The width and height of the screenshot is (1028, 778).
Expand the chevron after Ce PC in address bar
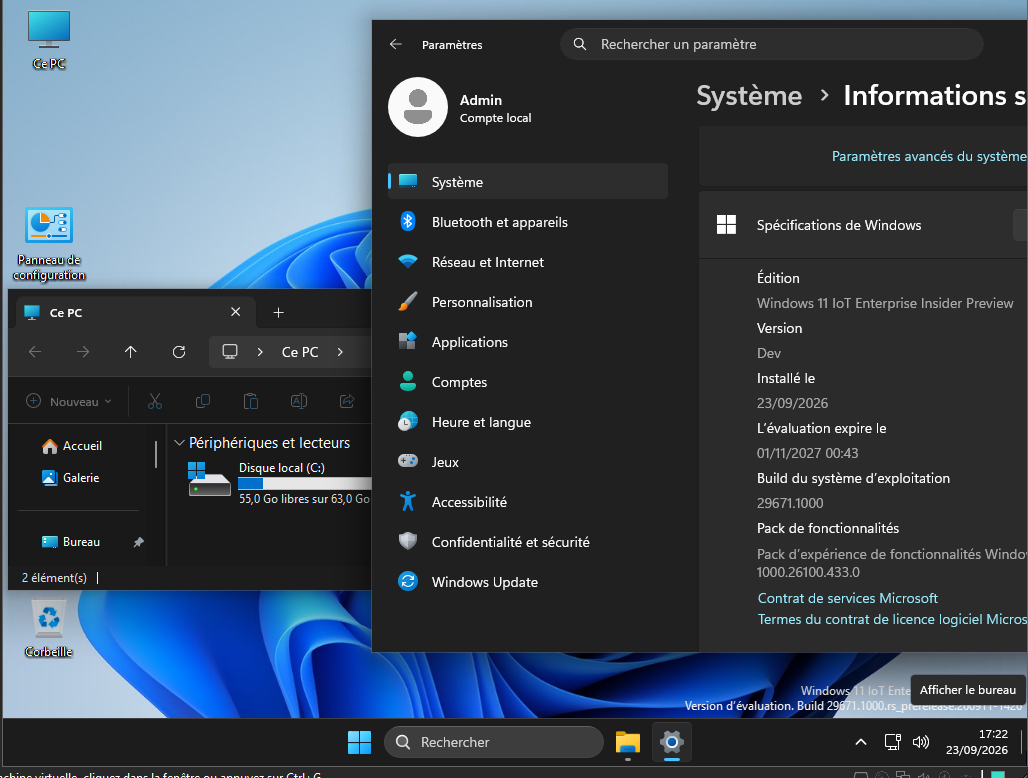(x=340, y=352)
